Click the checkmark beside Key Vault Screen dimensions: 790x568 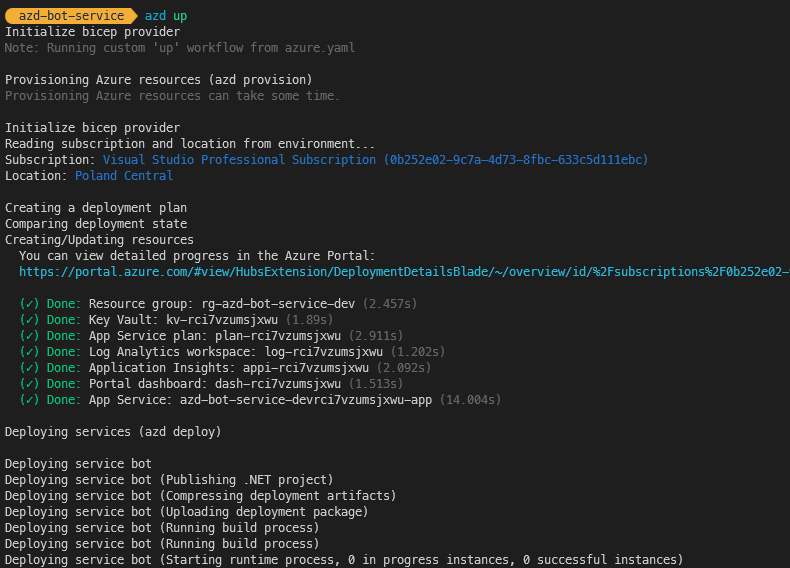click(29, 320)
